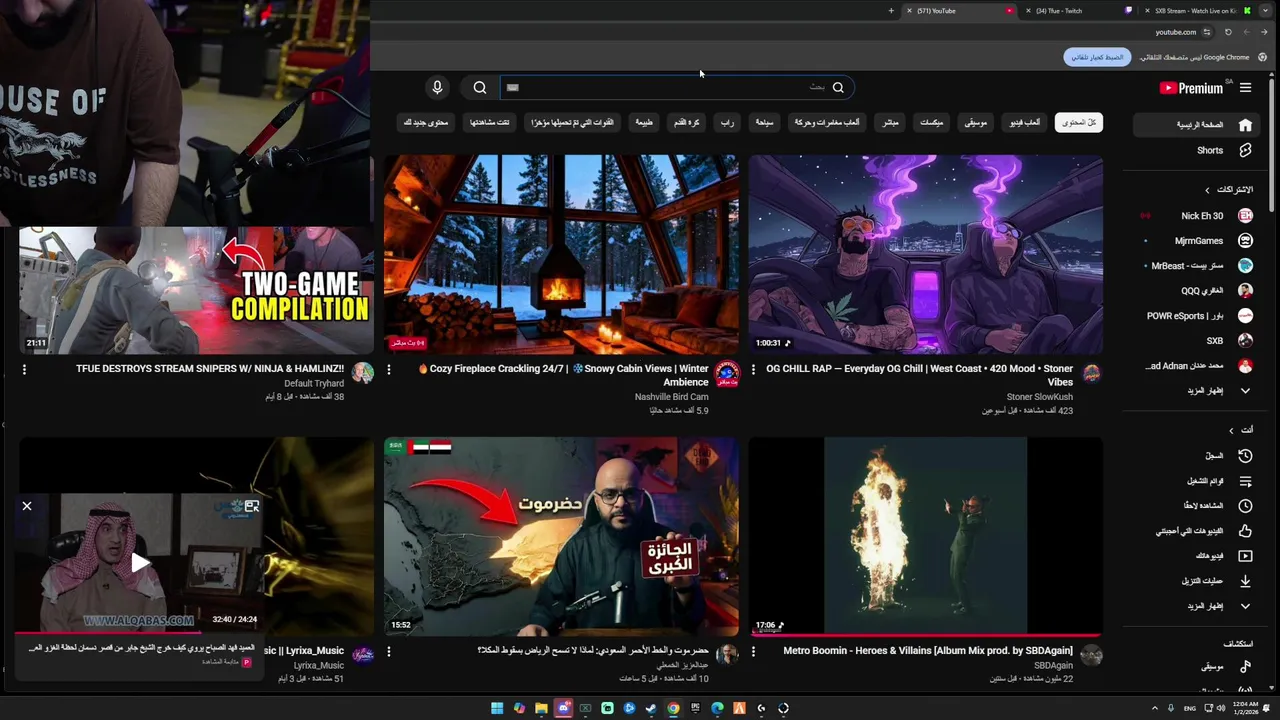Open MjrmGames subscription channel
Viewport: 1280px width, 720px height.
(x=1196, y=241)
